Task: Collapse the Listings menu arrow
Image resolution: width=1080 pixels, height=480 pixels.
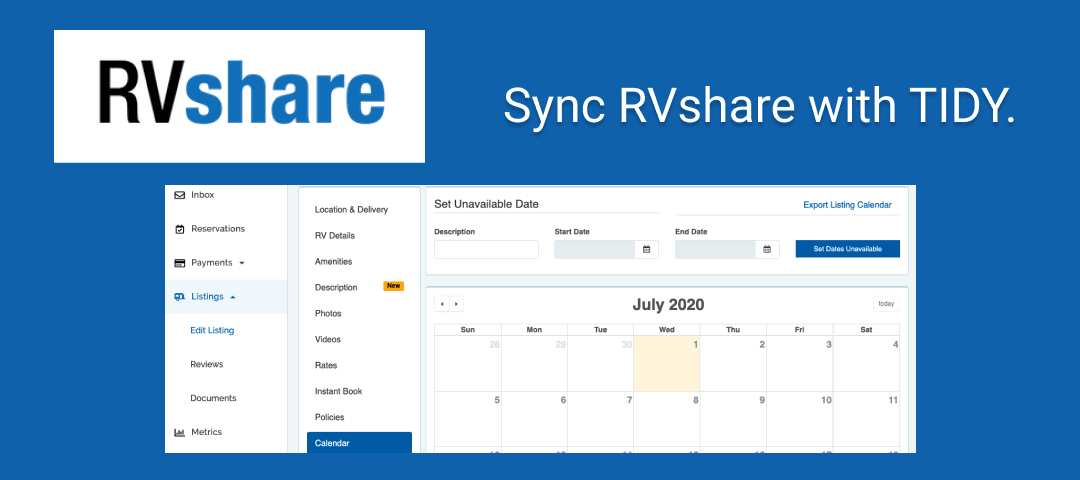Action: (x=233, y=297)
